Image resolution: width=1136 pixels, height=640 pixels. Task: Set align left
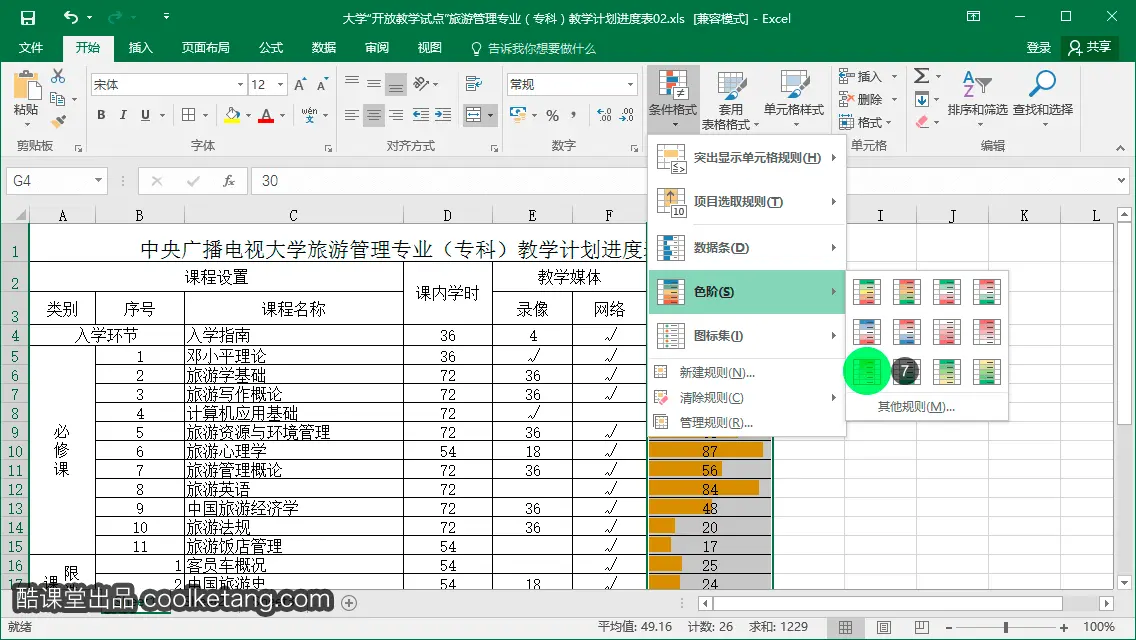(351, 115)
